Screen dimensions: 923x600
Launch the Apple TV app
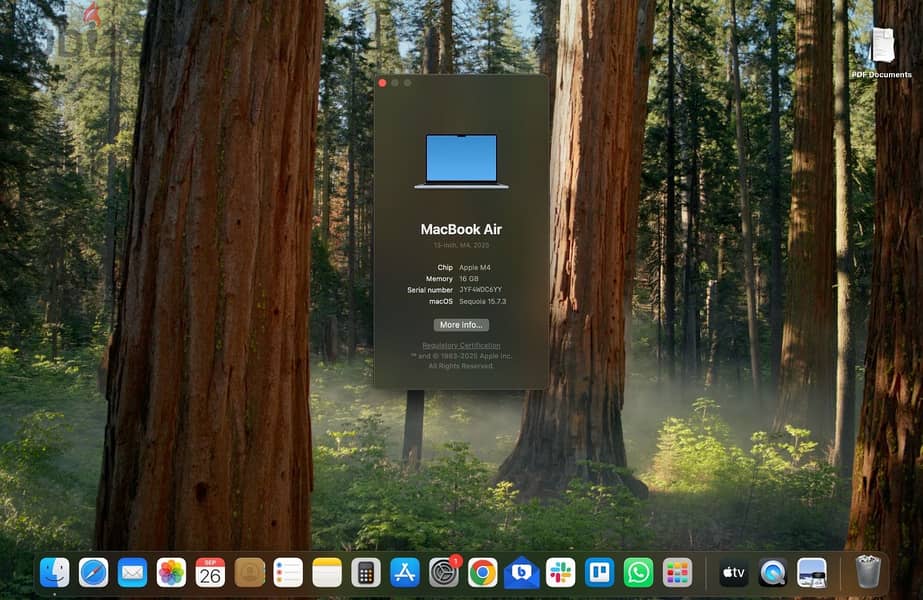733,572
